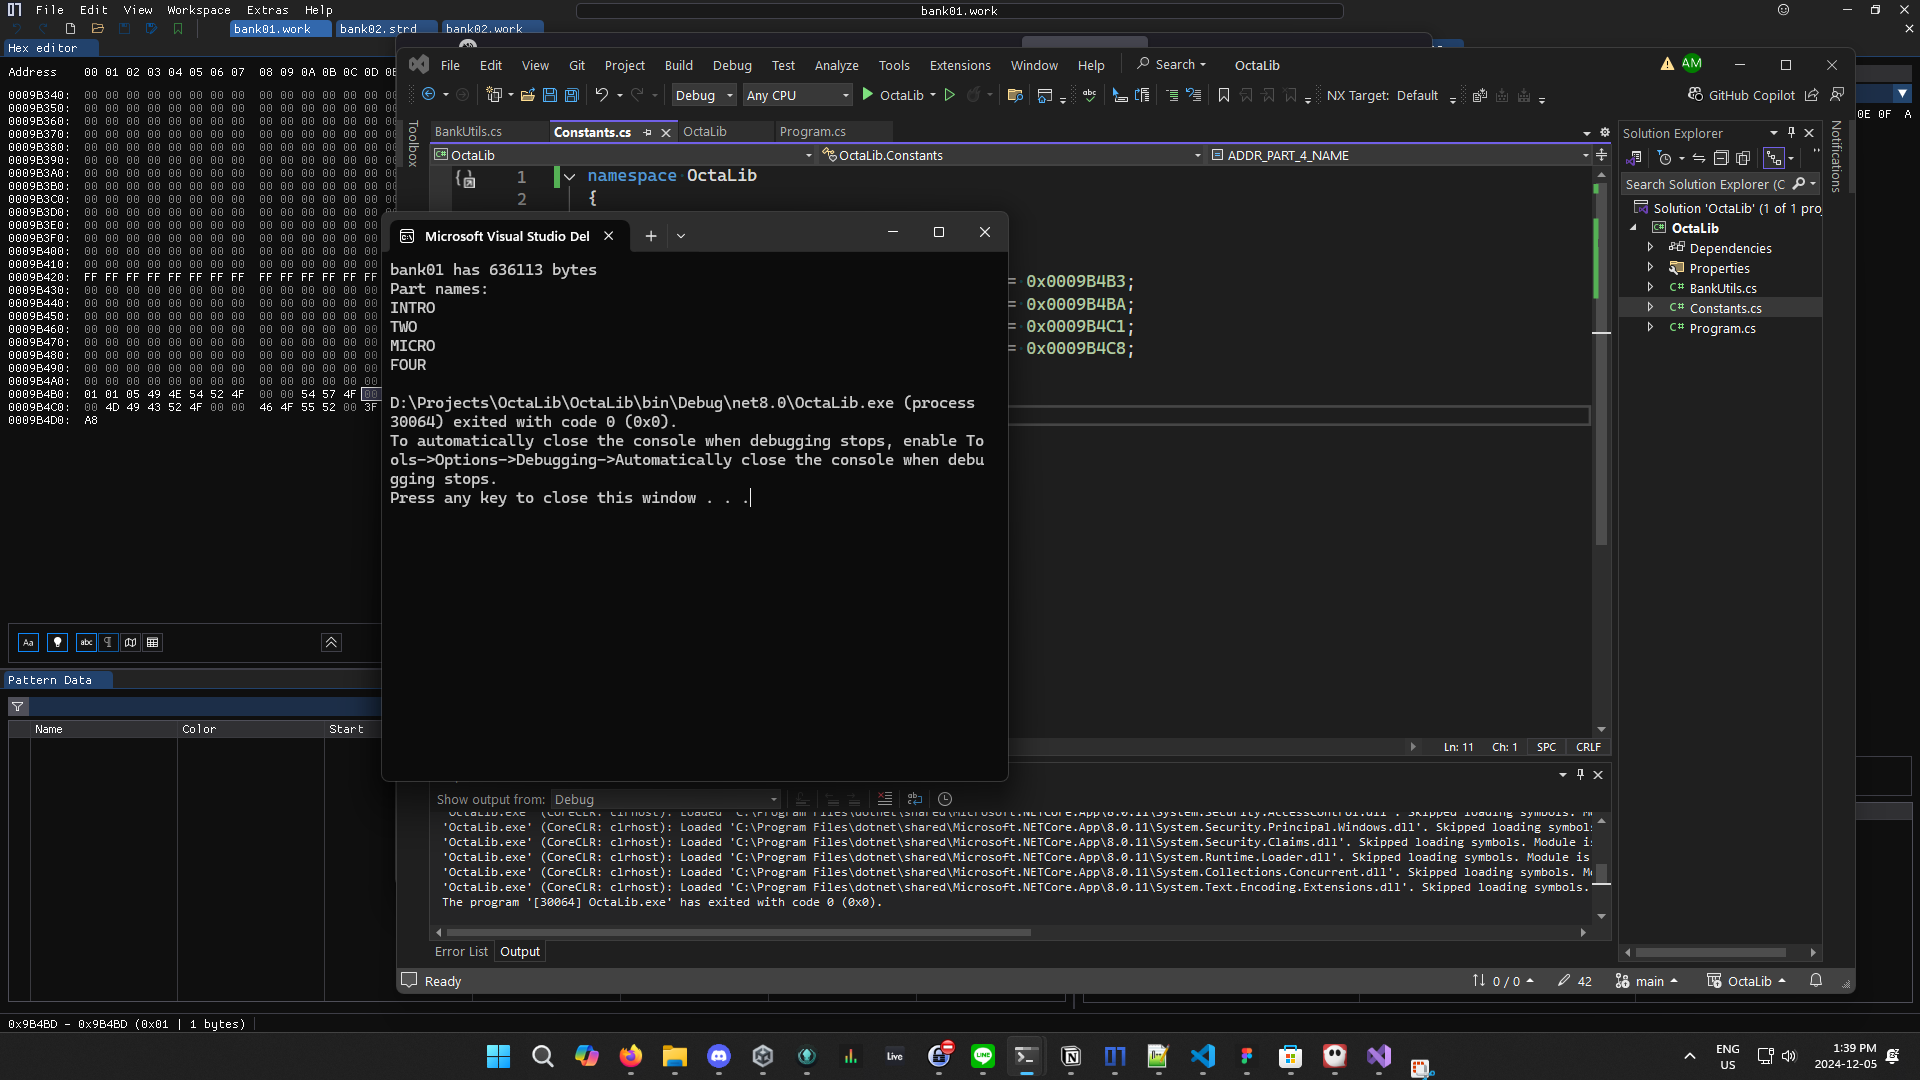Click the Search Solution Explorer input field

(1703, 184)
